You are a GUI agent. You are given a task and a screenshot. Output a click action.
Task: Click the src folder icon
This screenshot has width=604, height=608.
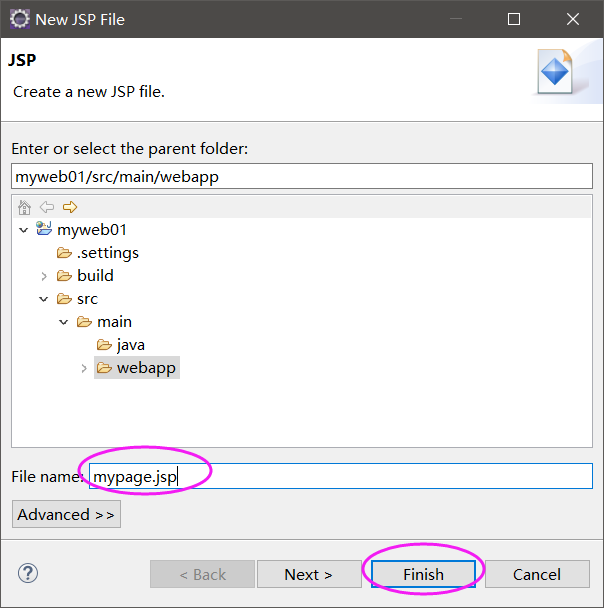(x=64, y=299)
